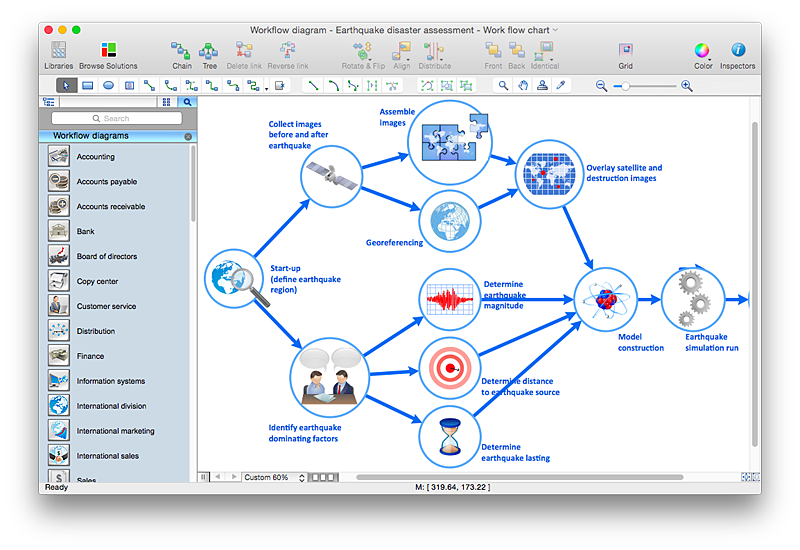The height and width of the screenshot is (550, 800).
Task: Select the arc connector tool
Action: (x=170, y=86)
